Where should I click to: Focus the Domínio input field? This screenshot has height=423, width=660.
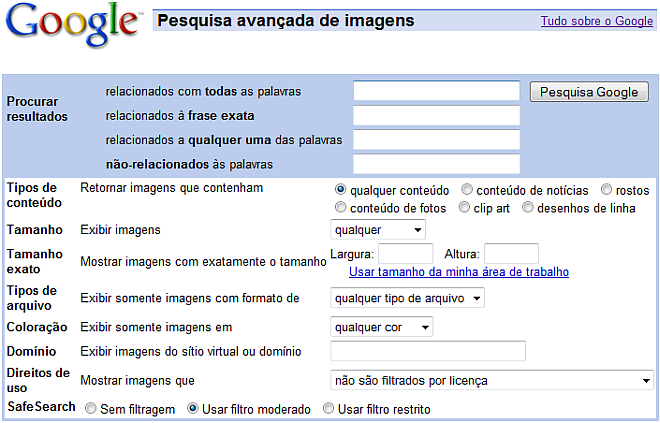428,351
